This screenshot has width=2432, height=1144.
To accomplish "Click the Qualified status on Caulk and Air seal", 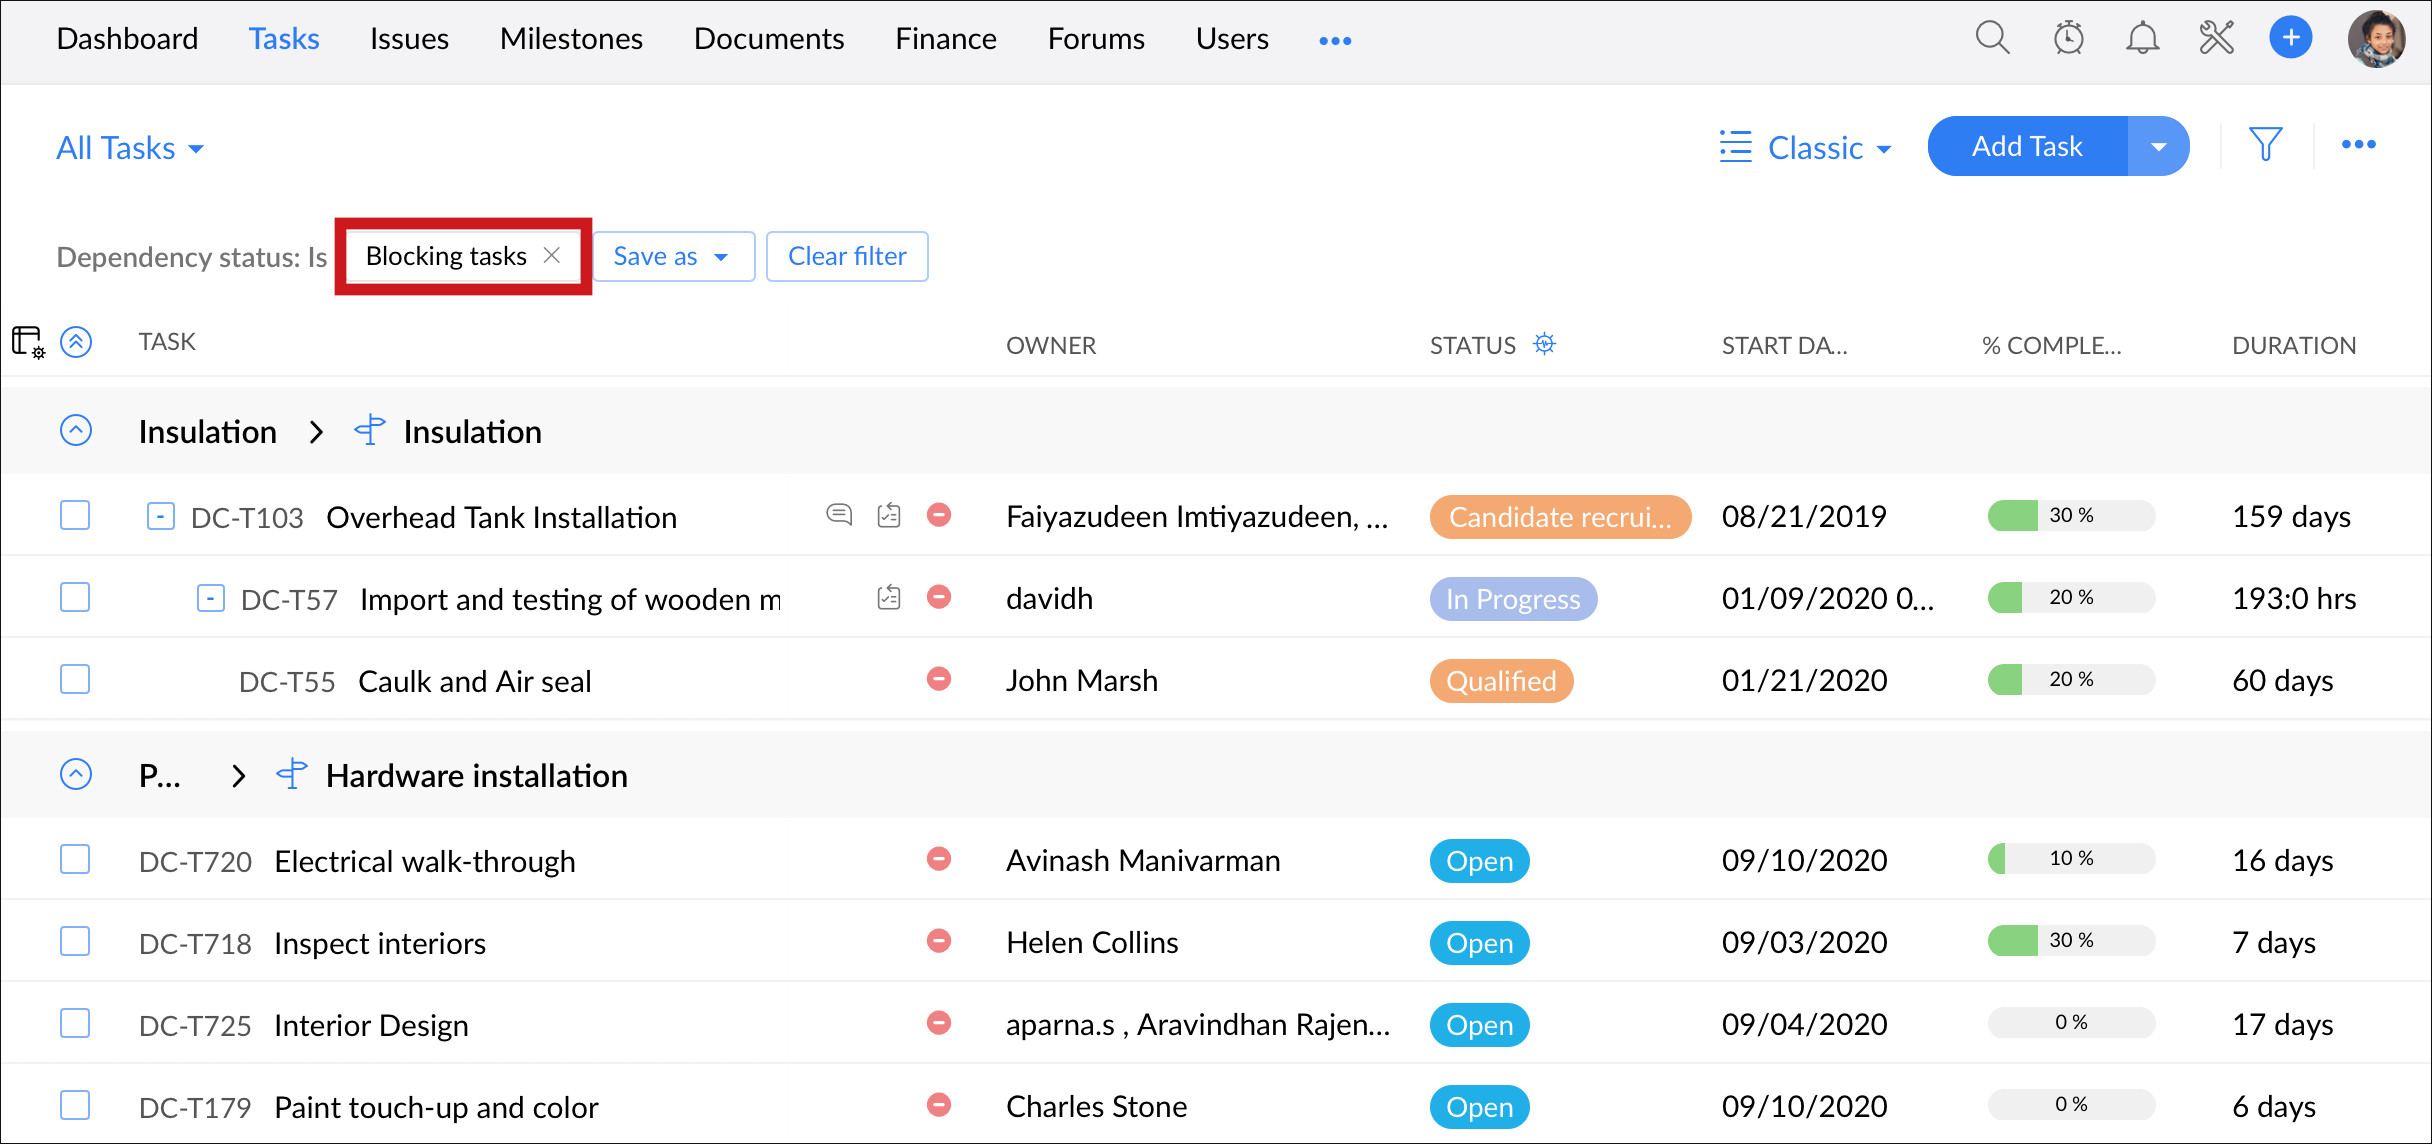I will click(1500, 680).
